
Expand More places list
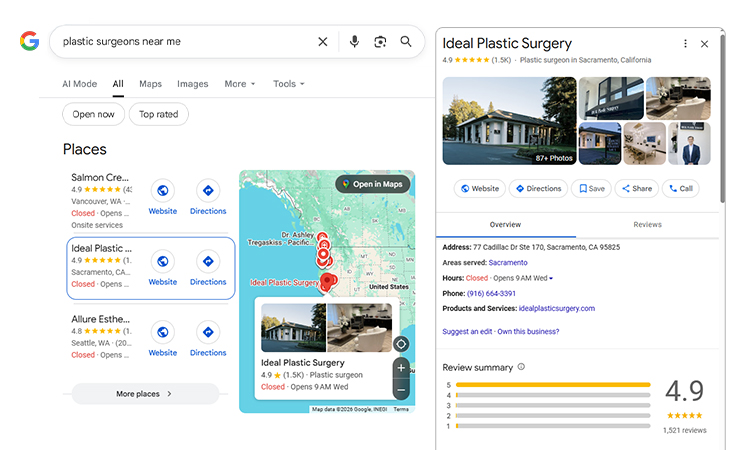point(145,394)
